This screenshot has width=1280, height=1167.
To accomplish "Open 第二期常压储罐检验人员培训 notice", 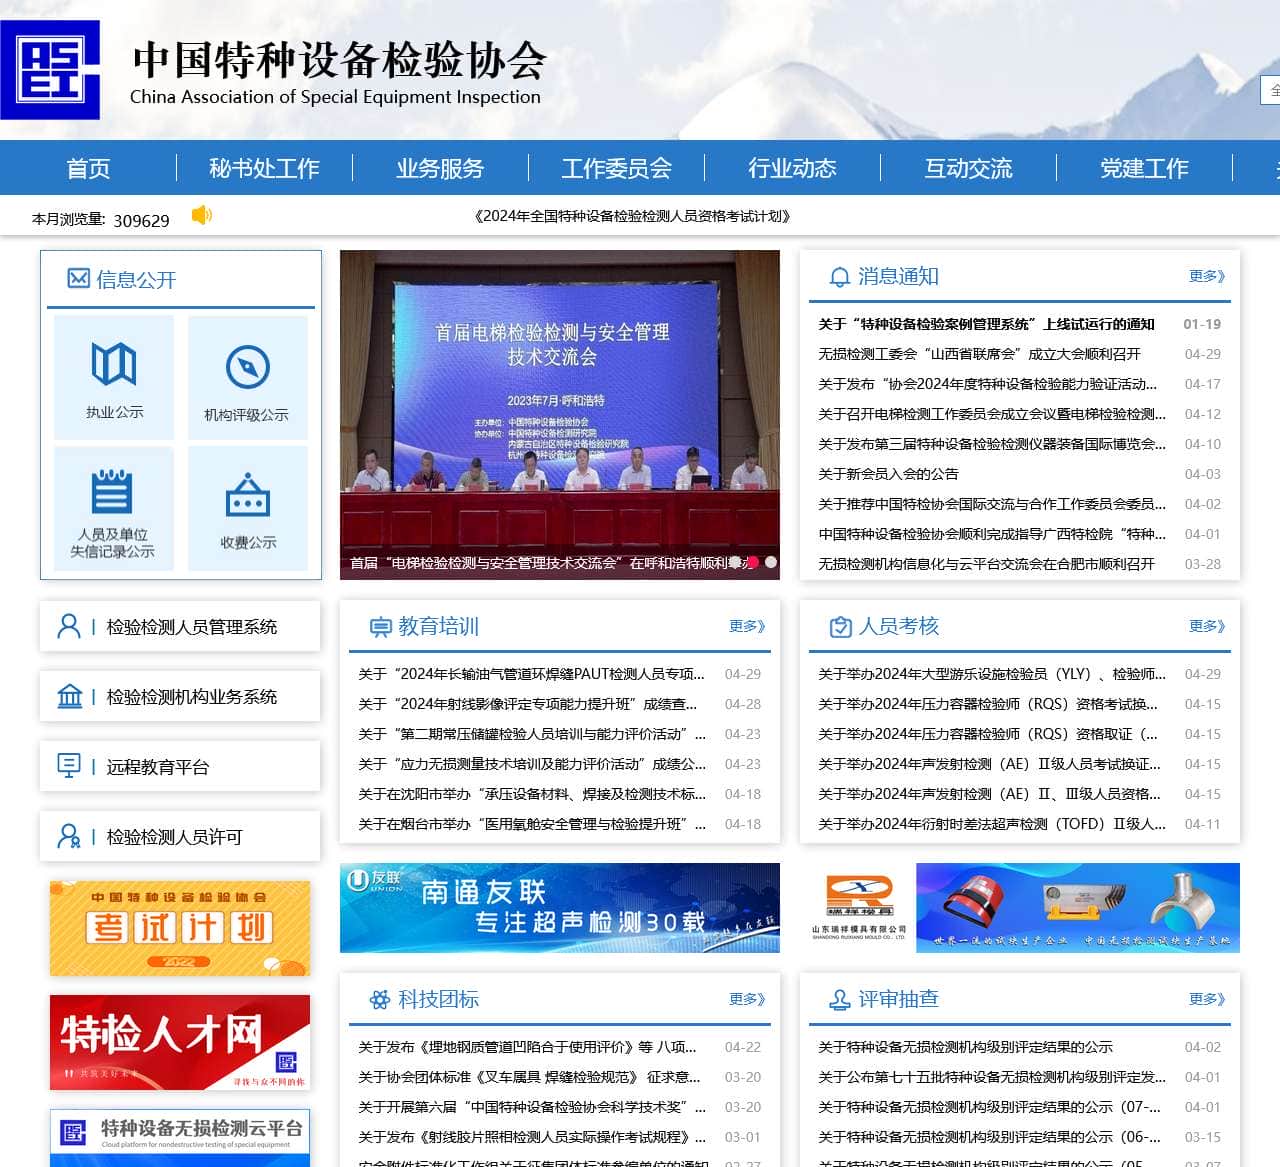I will click(532, 734).
